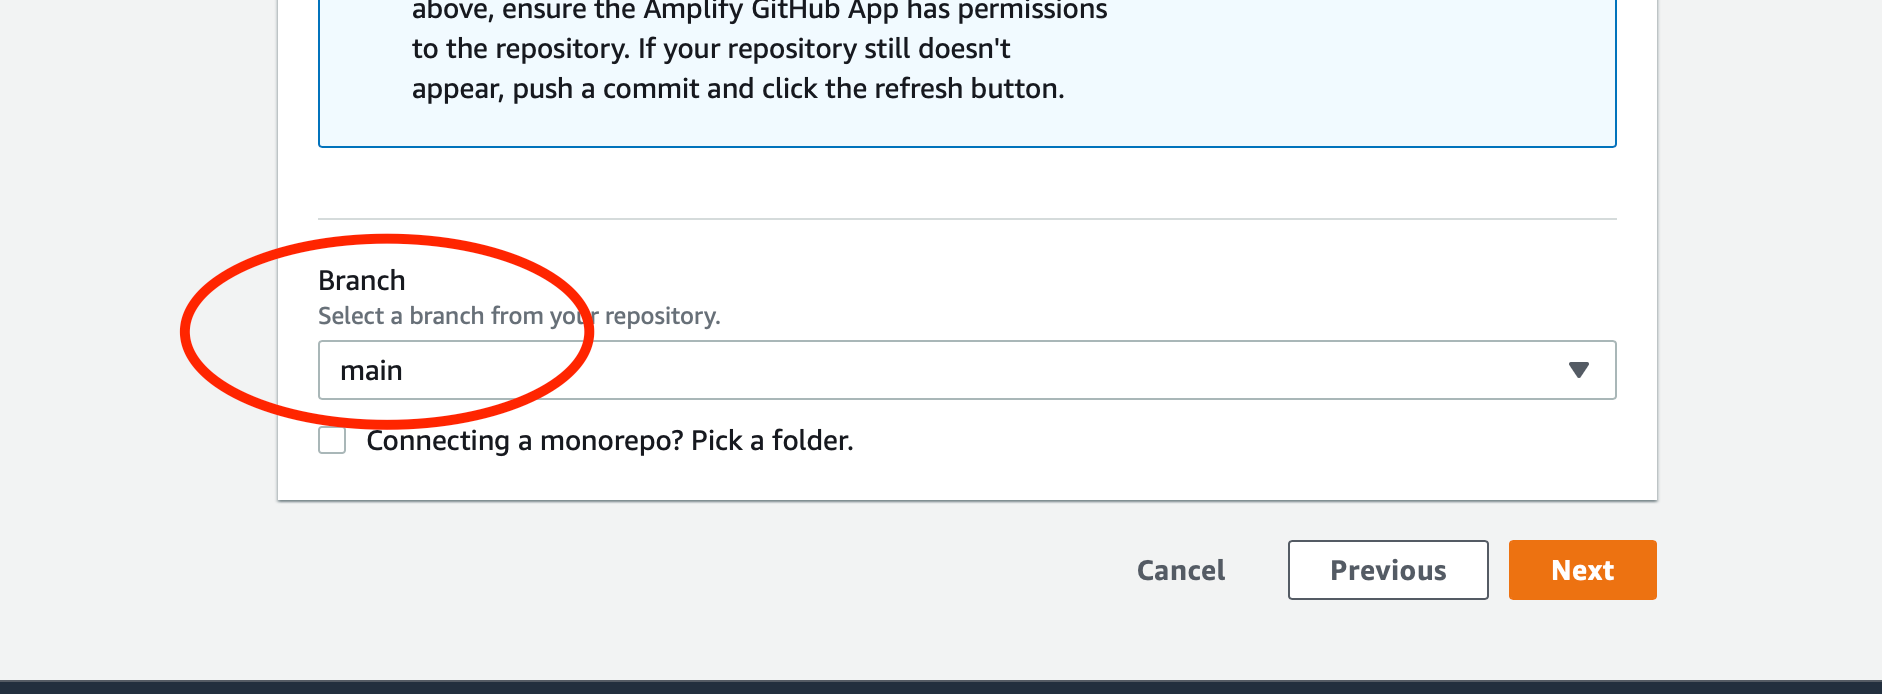Click the 'Branch' field label
Image resolution: width=1882 pixels, height=694 pixels.
pos(362,280)
